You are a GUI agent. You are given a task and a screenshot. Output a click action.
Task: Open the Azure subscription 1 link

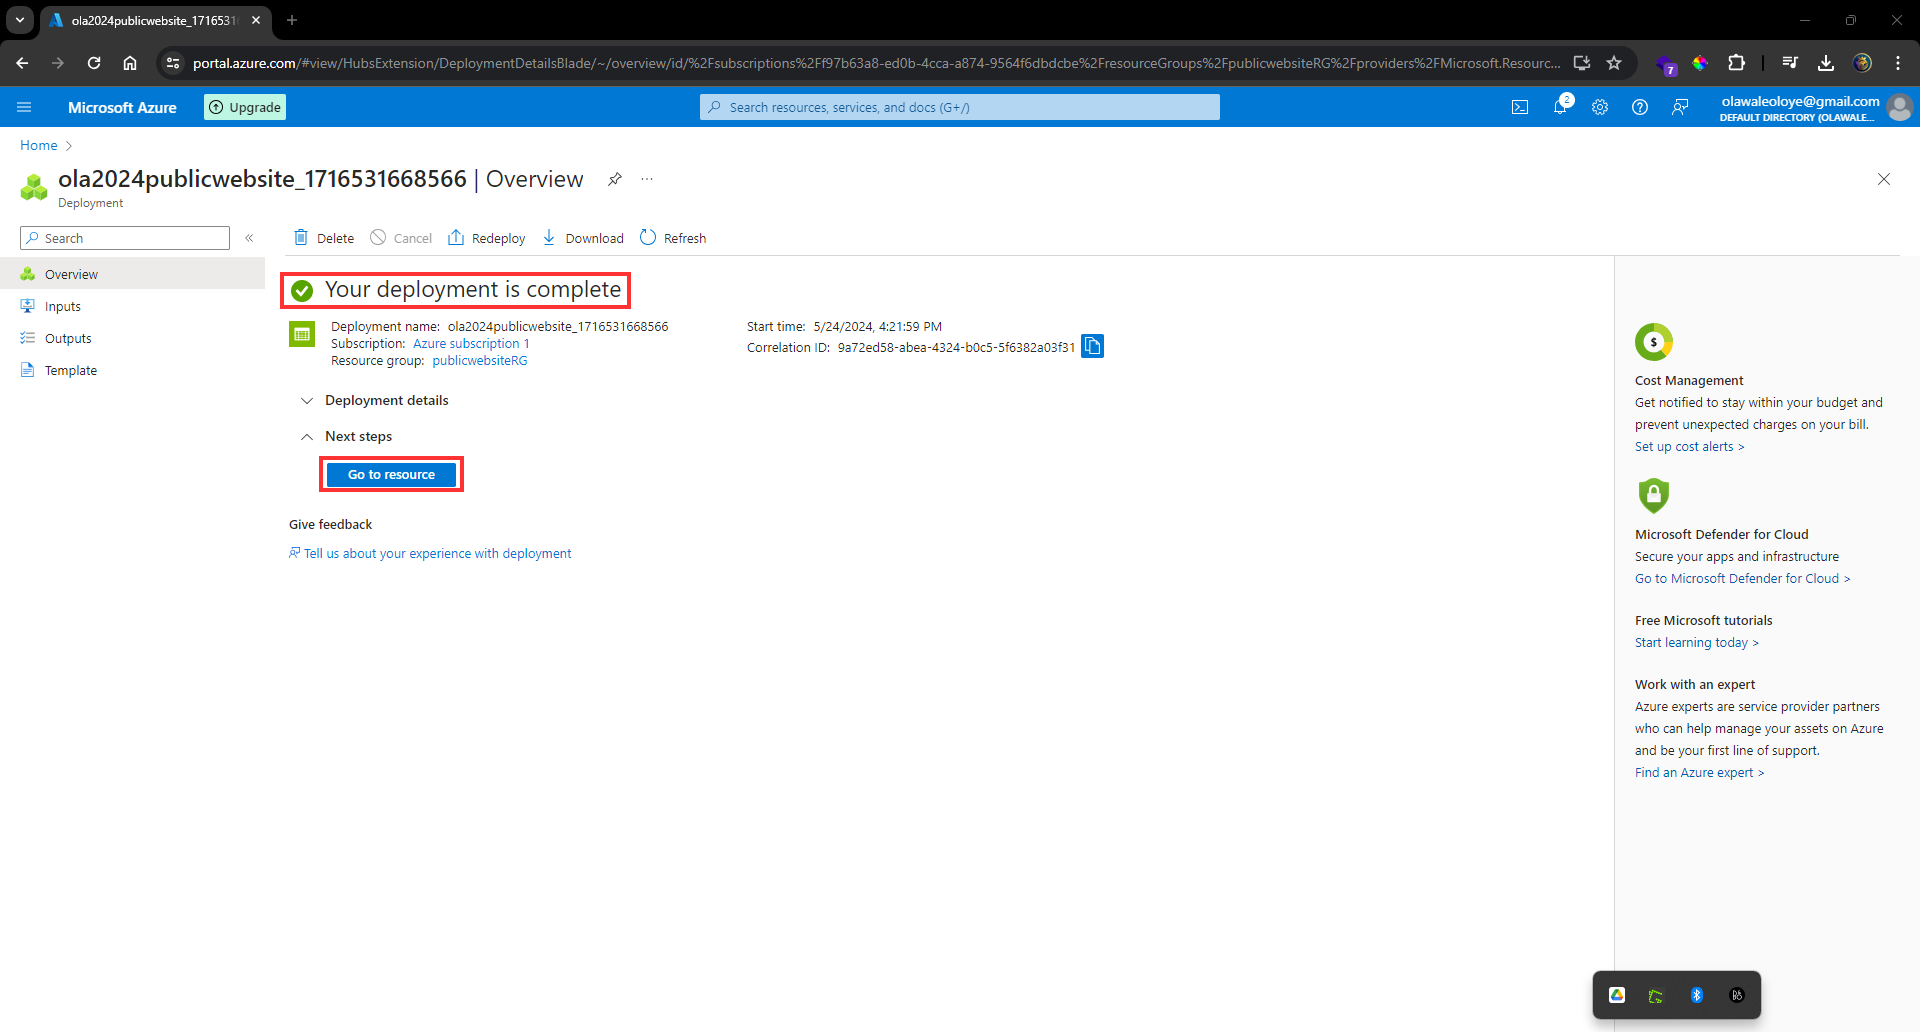point(471,344)
